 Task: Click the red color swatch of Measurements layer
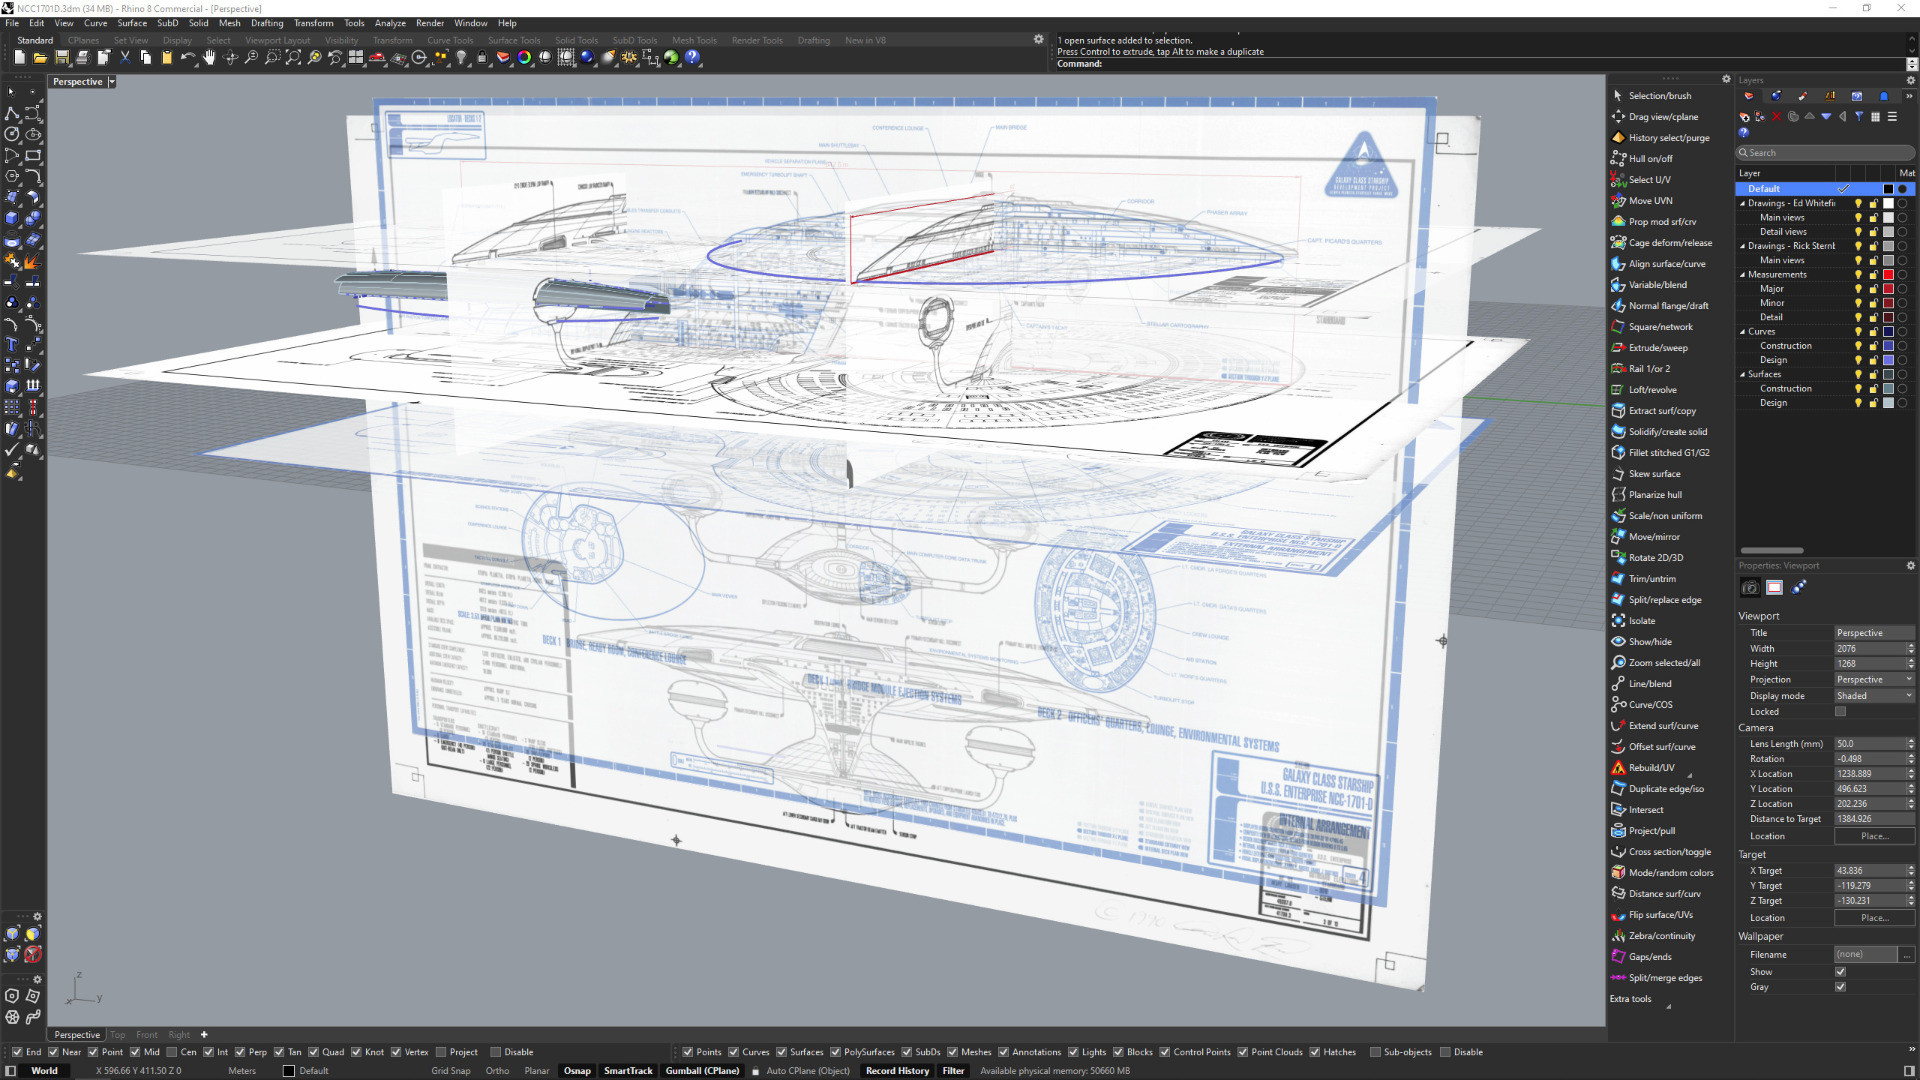pos(1888,274)
